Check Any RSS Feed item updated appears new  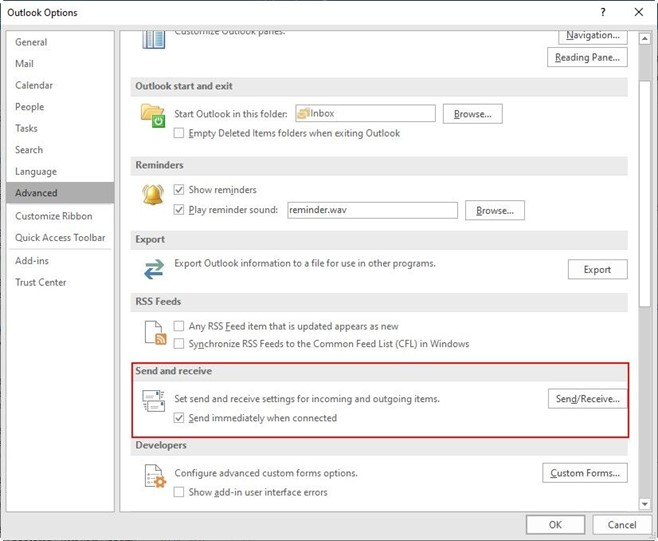179,326
